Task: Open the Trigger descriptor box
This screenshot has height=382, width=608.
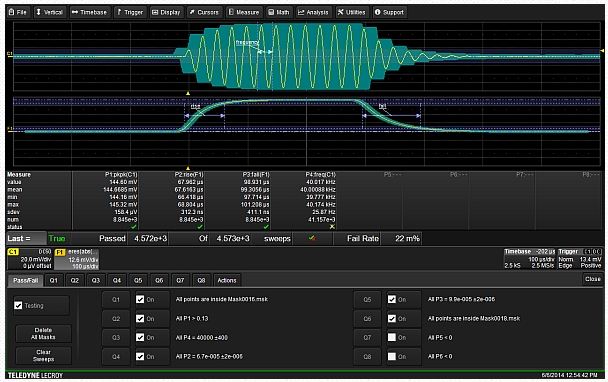Action: (580, 259)
